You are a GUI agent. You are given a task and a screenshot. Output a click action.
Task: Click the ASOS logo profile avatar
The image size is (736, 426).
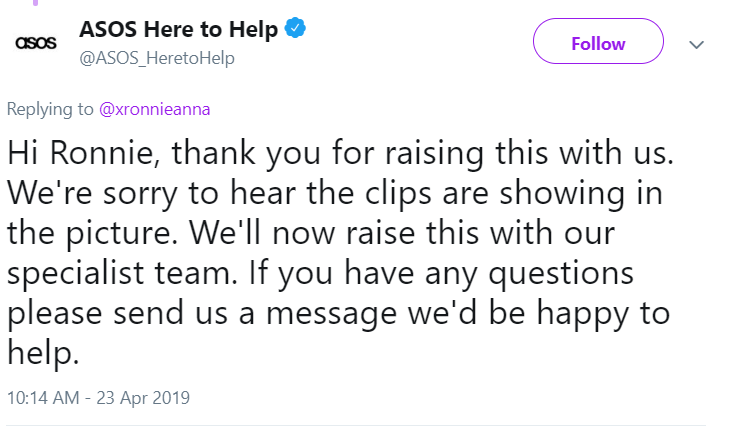33,44
